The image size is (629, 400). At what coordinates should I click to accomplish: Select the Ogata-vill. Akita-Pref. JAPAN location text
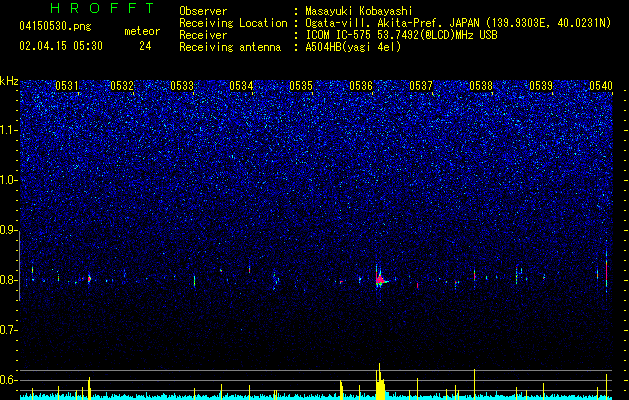(458, 23)
